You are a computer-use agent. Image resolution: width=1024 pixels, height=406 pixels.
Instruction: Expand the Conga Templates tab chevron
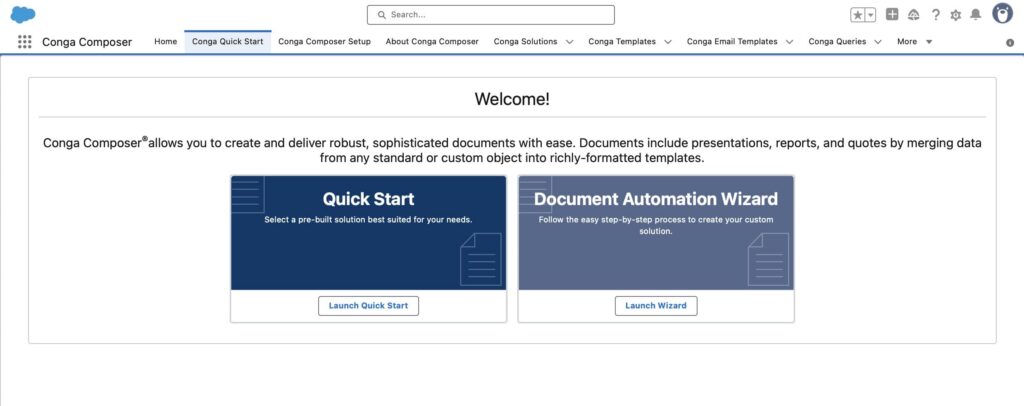(667, 42)
